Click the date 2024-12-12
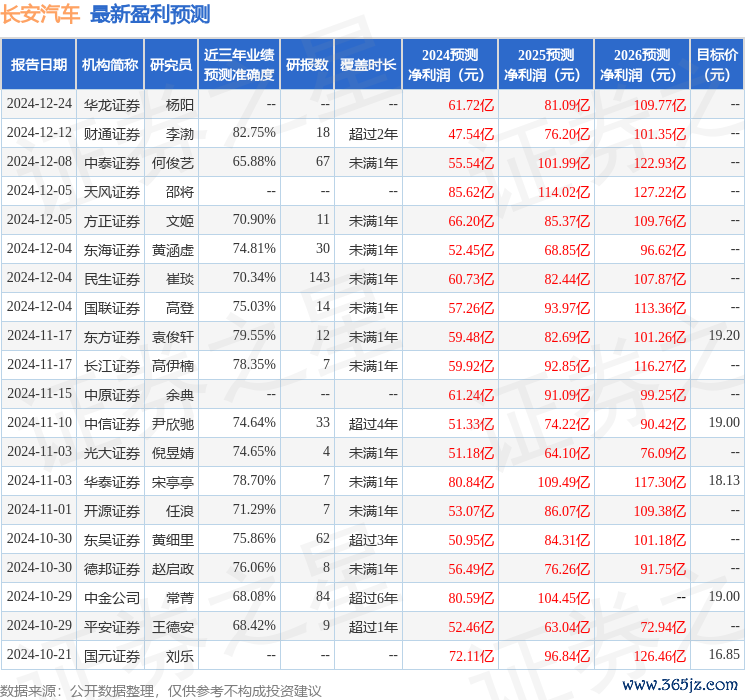This screenshot has width=745, height=700. (39, 133)
